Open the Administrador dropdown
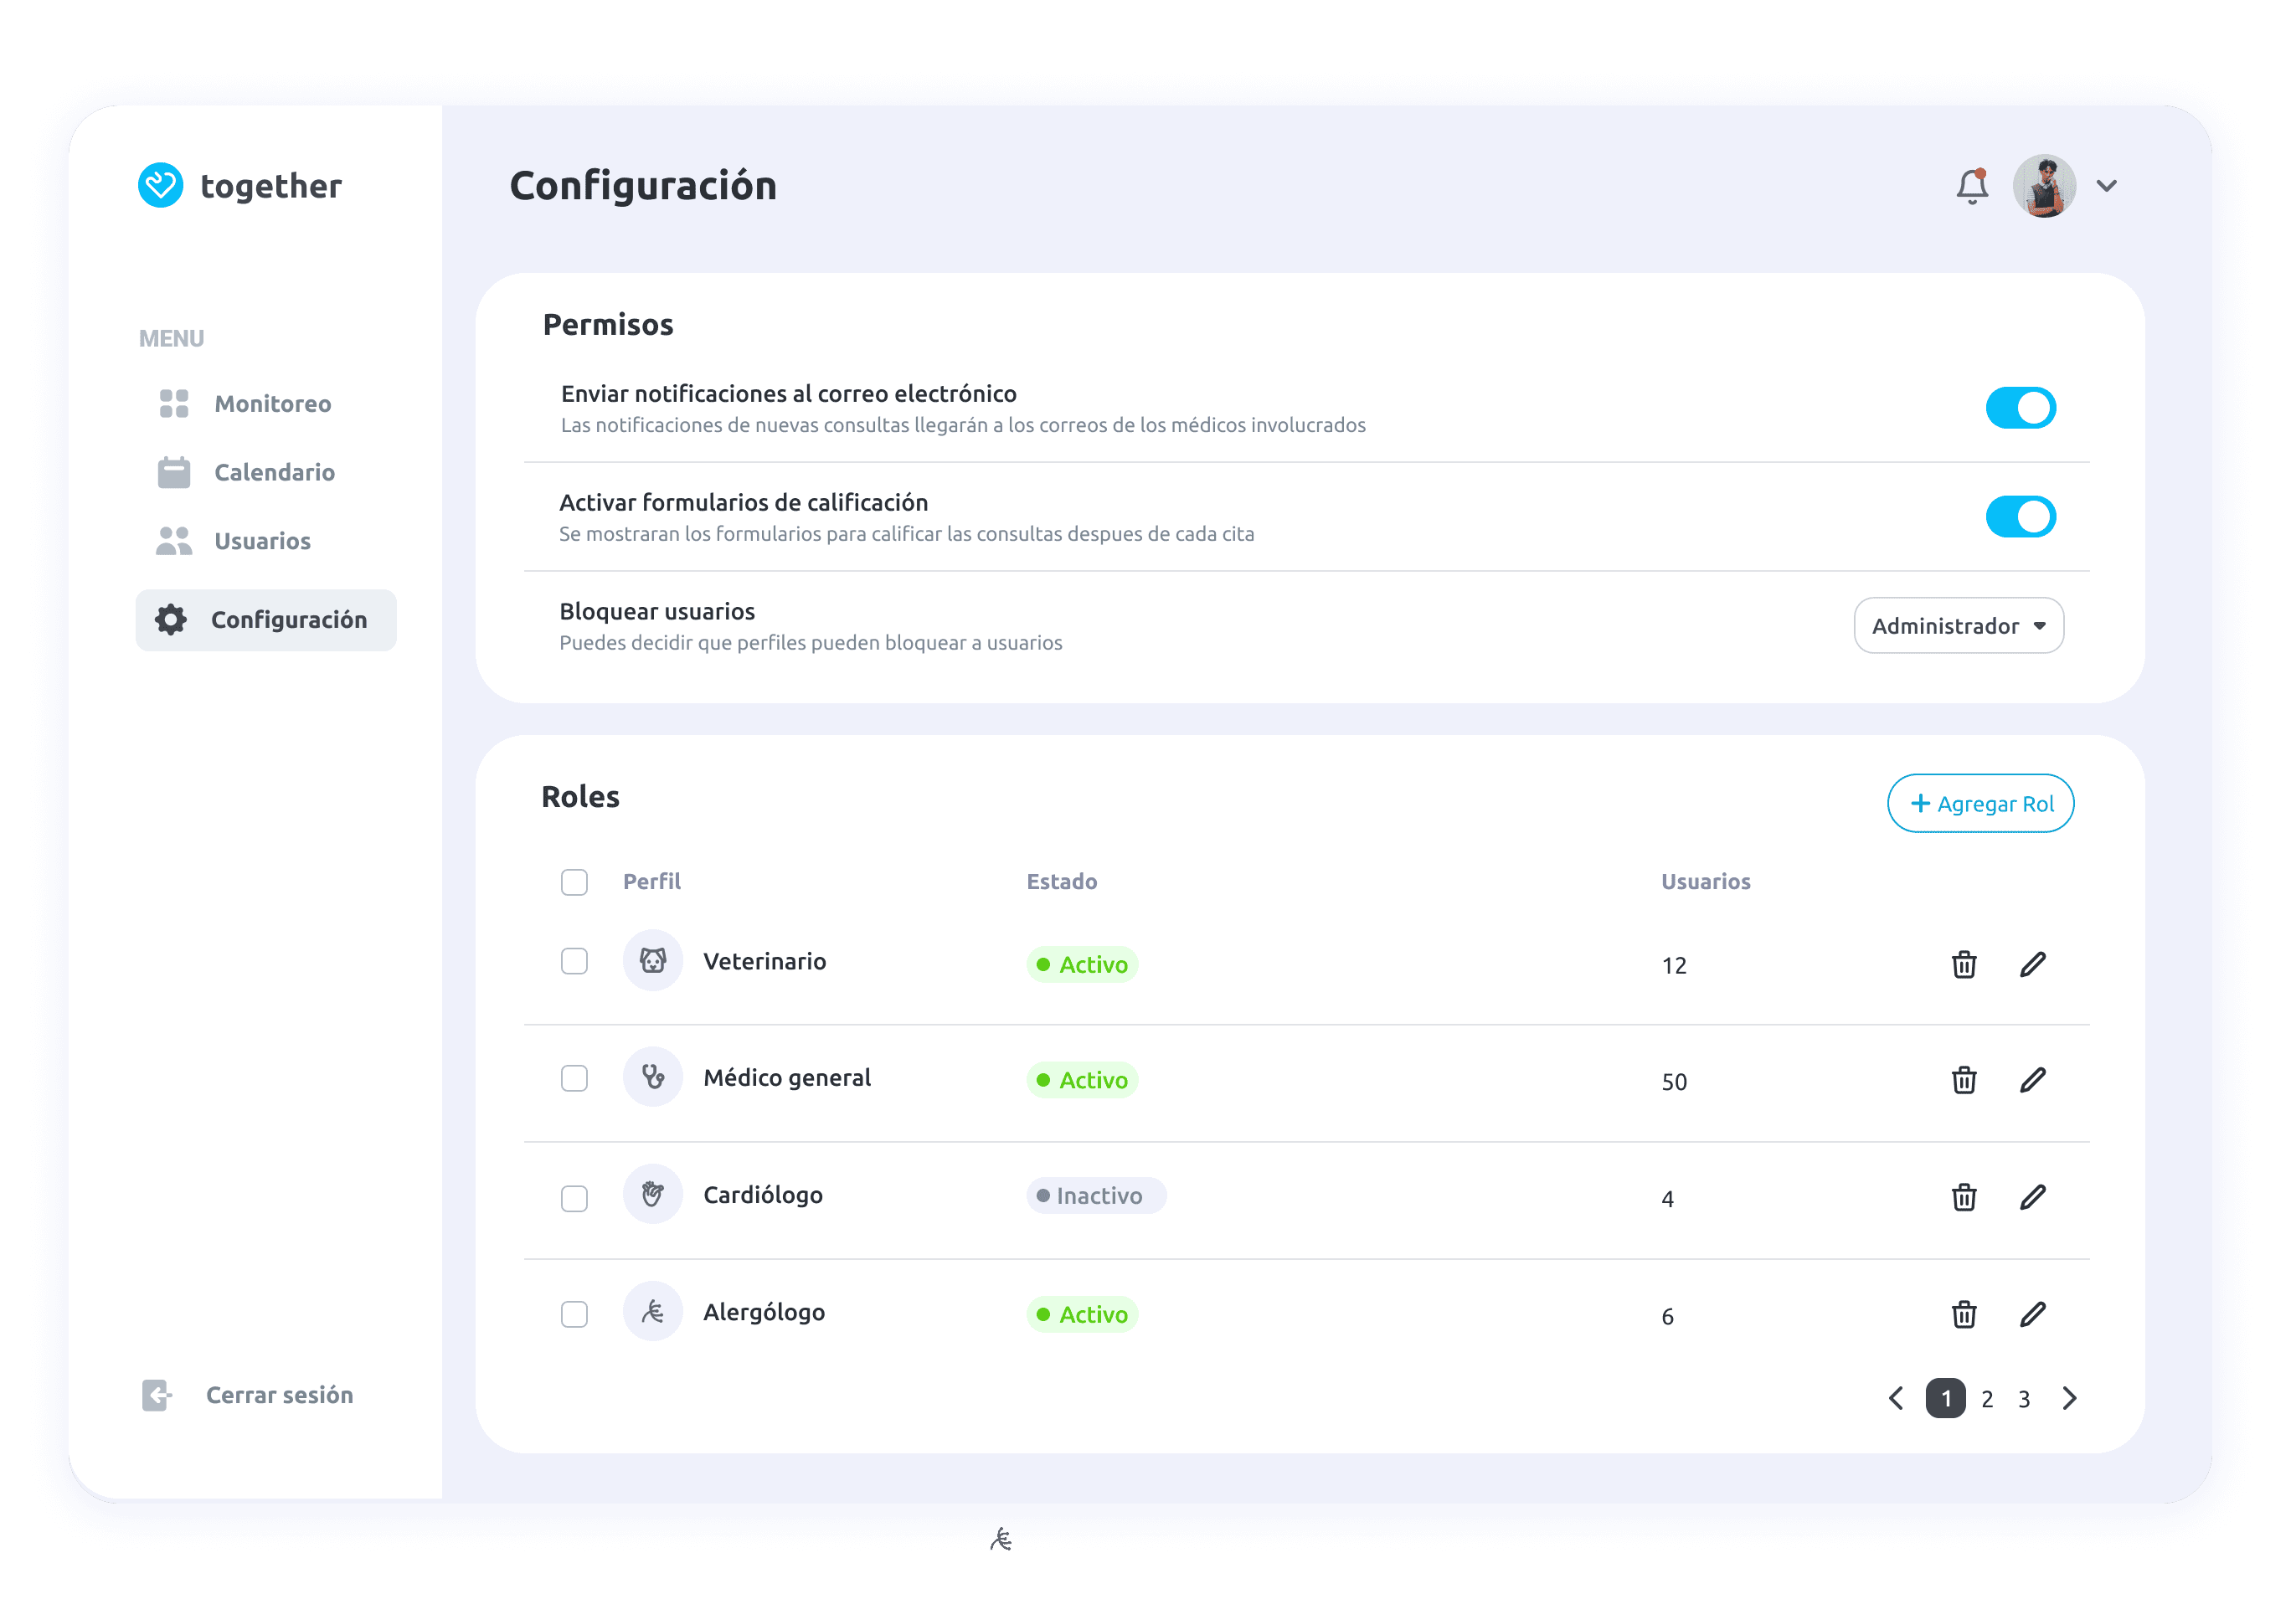This screenshot has width=2296, height=1599. (x=1957, y=626)
